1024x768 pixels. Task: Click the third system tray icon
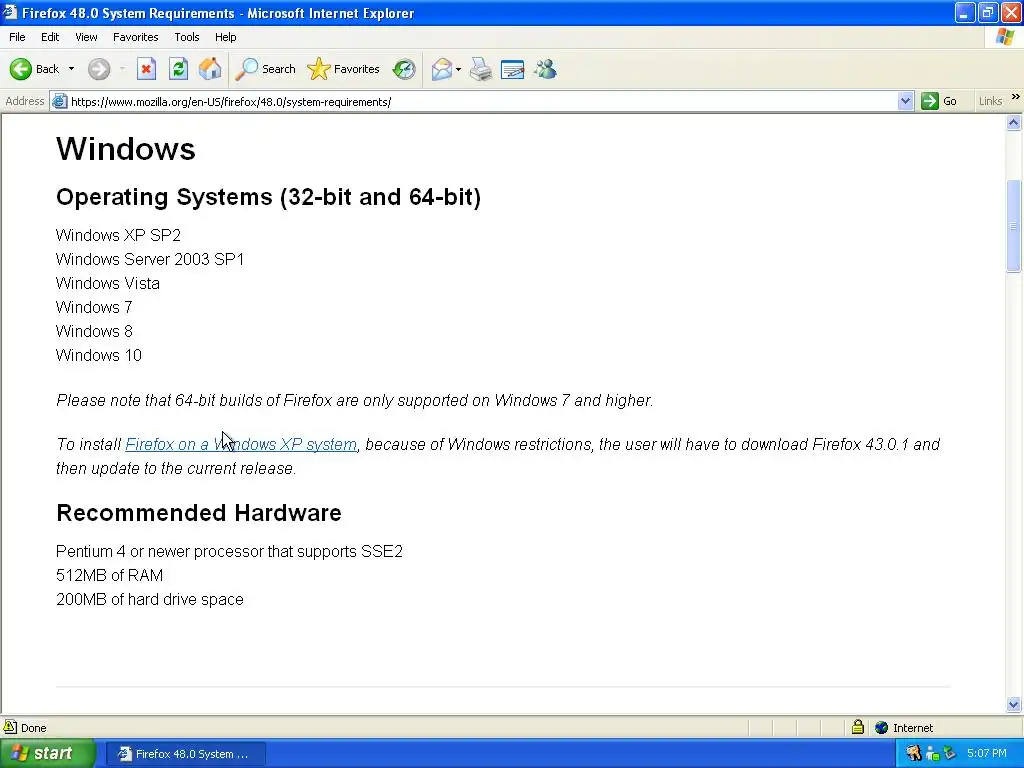950,754
